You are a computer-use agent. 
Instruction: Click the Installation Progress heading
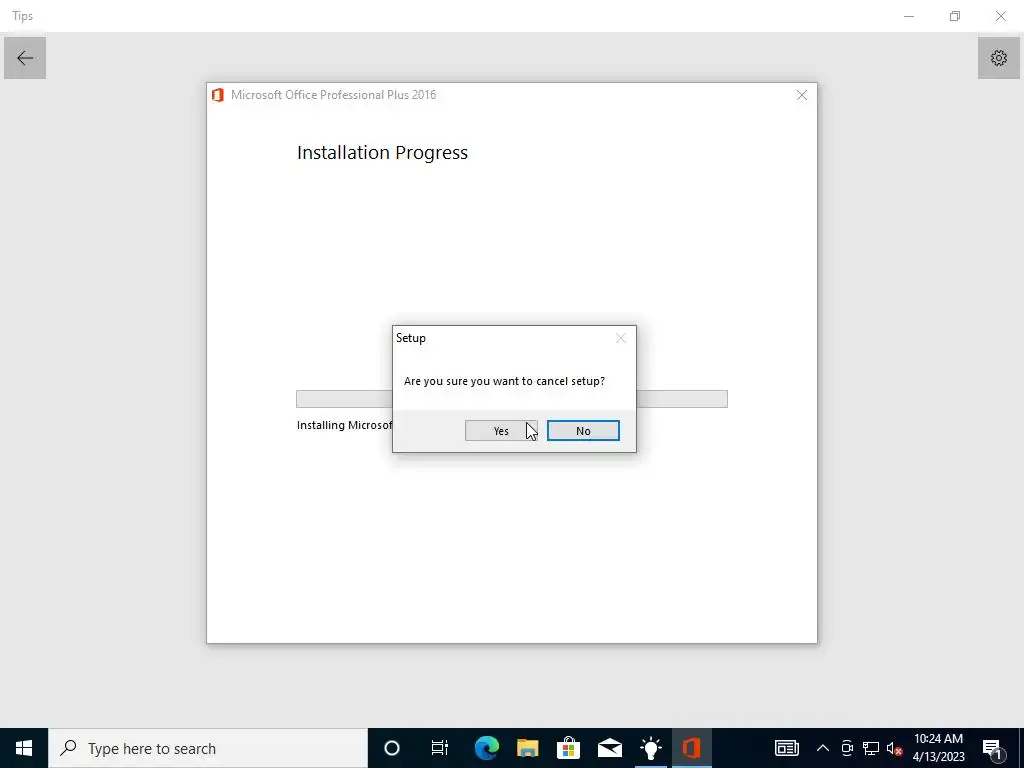[x=382, y=153]
